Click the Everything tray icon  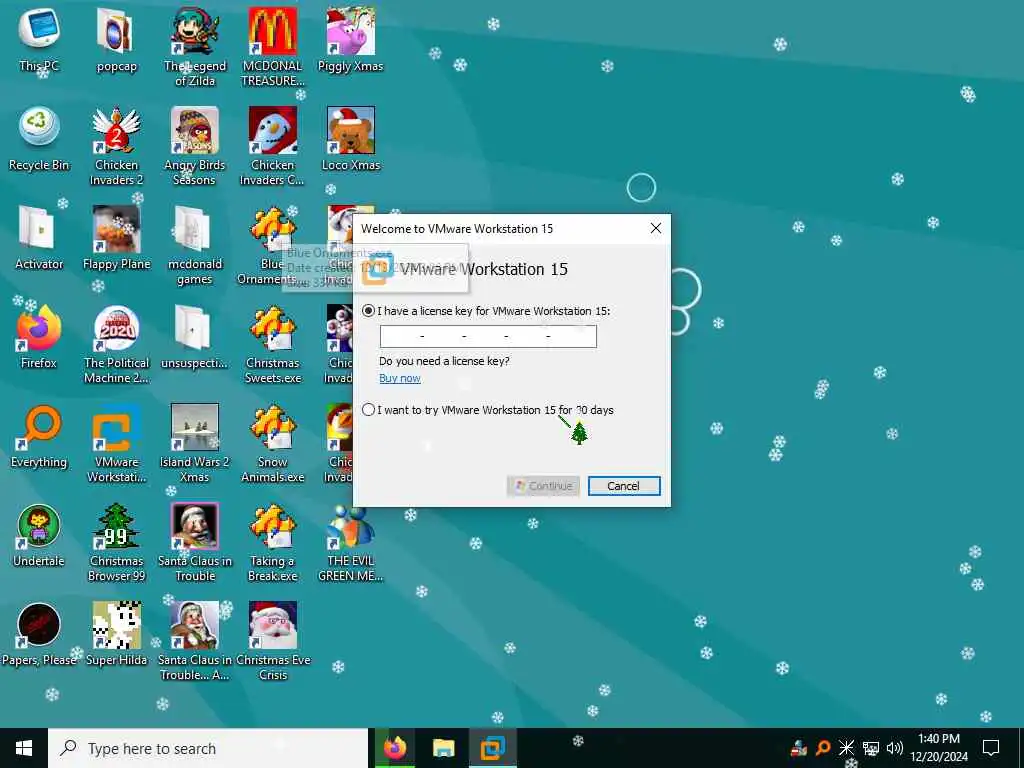coord(823,748)
